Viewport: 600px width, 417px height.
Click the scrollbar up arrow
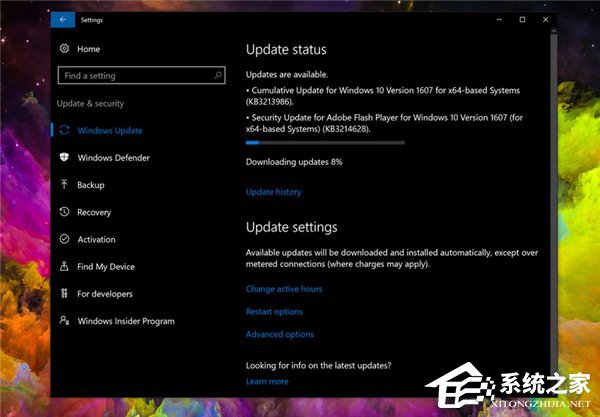[x=553, y=31]
